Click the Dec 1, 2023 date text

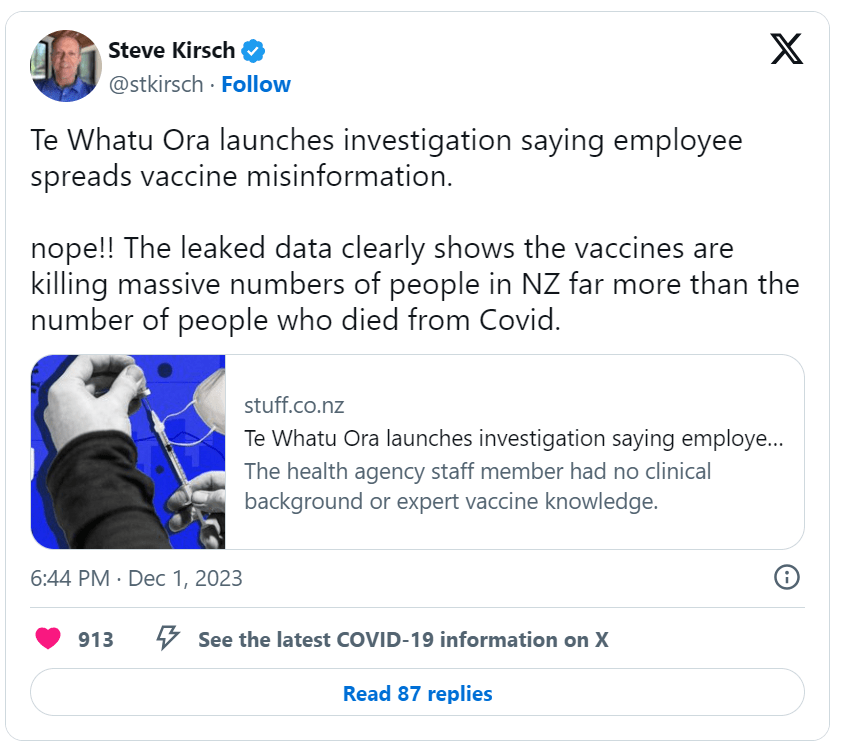pos(185,578)
